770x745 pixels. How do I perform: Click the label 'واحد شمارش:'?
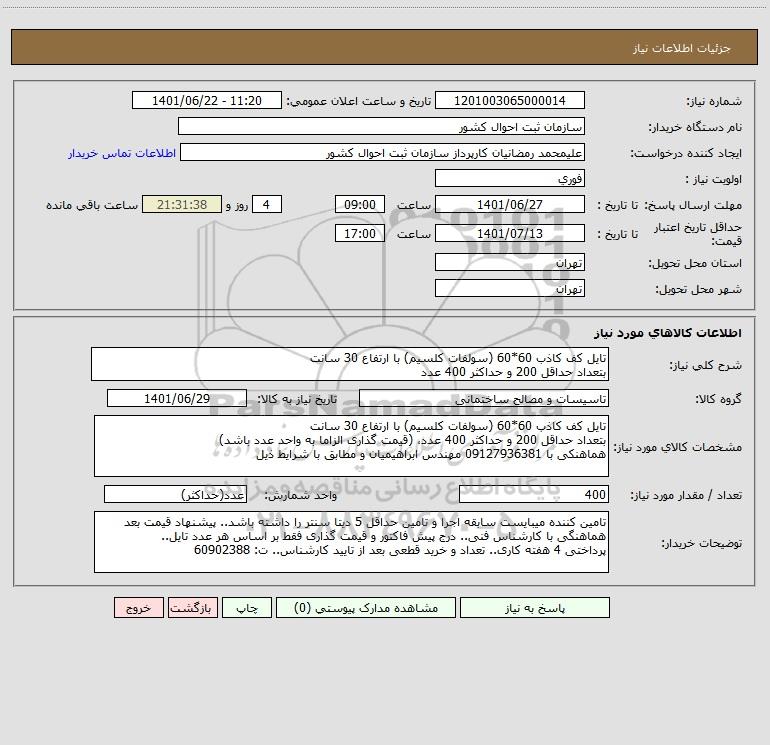[301, 496]
